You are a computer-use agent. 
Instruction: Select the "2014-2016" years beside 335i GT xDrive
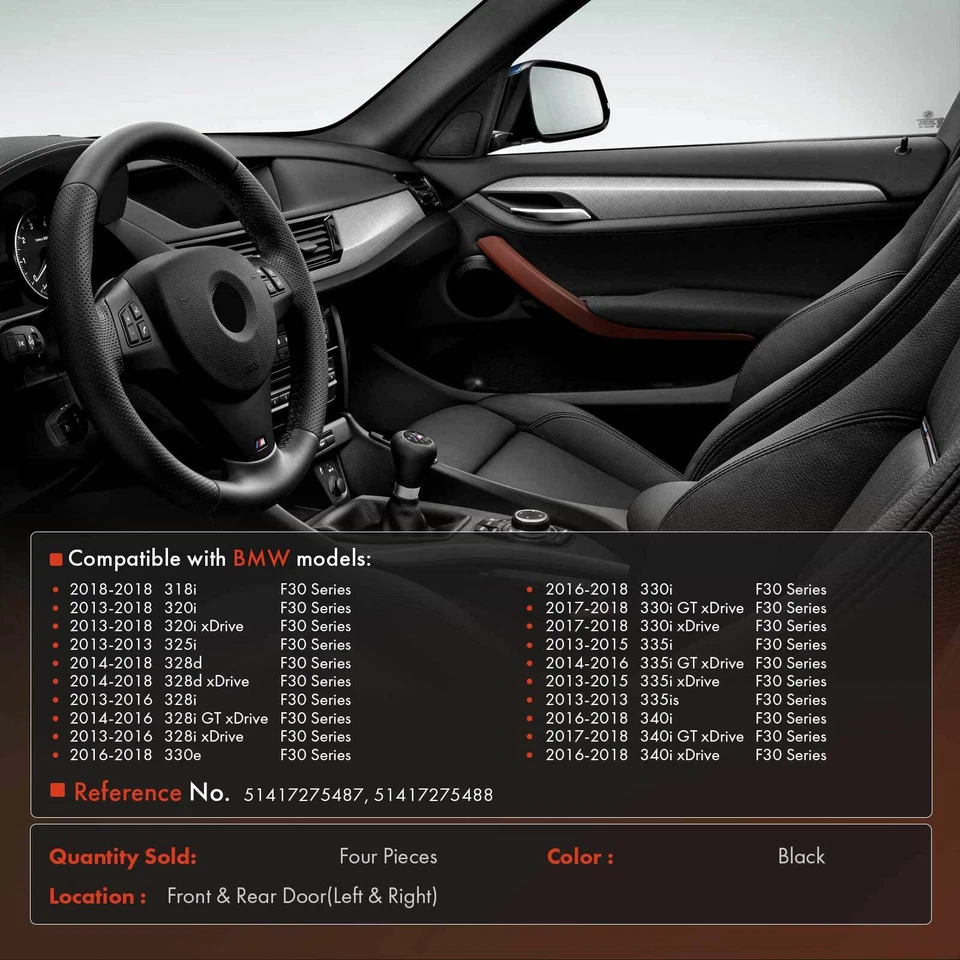[x=587, y=662]
